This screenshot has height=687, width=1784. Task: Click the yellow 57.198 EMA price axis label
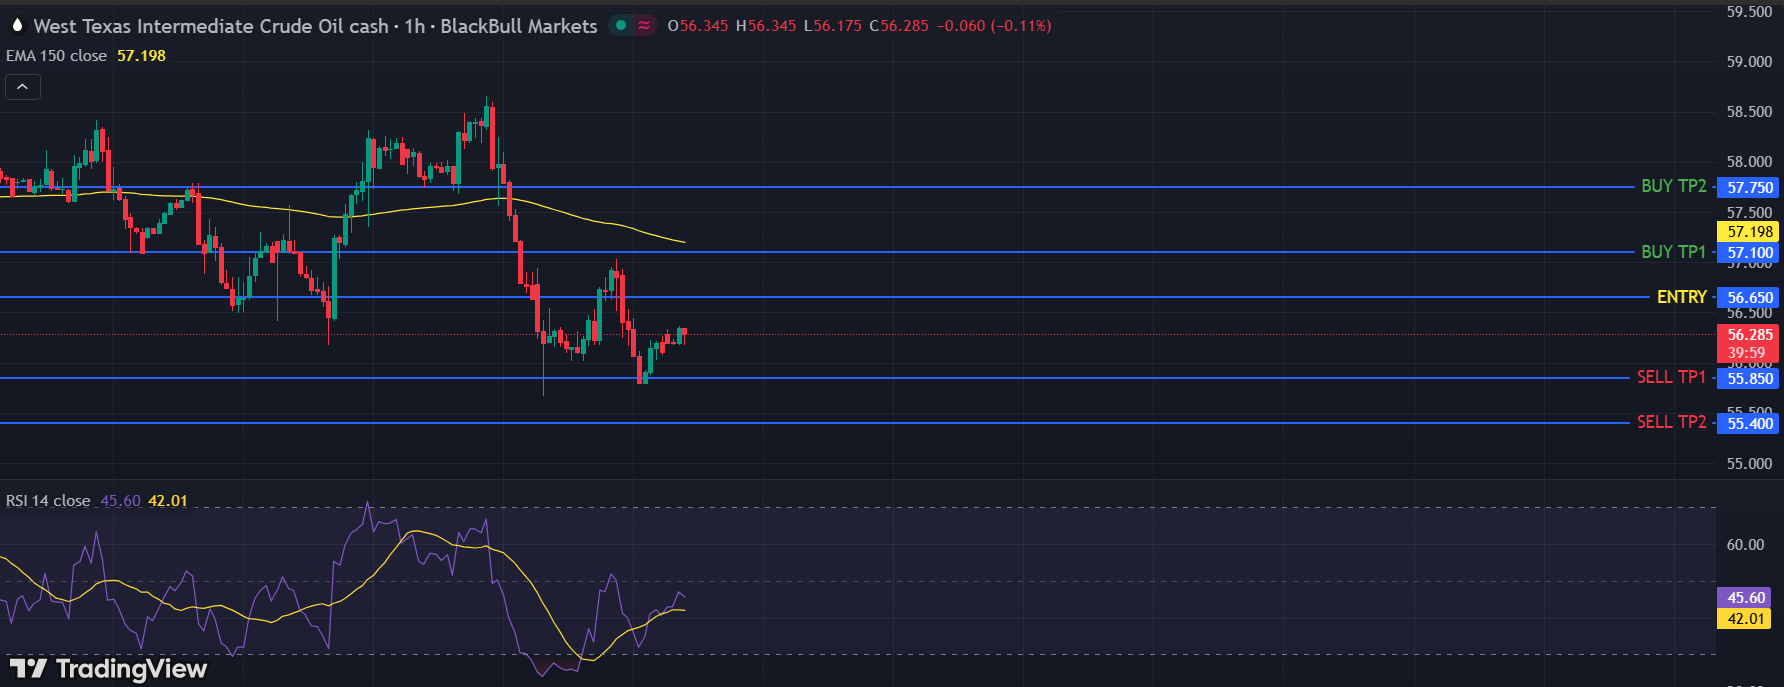pyautogui.click(x=1749, y=231)
